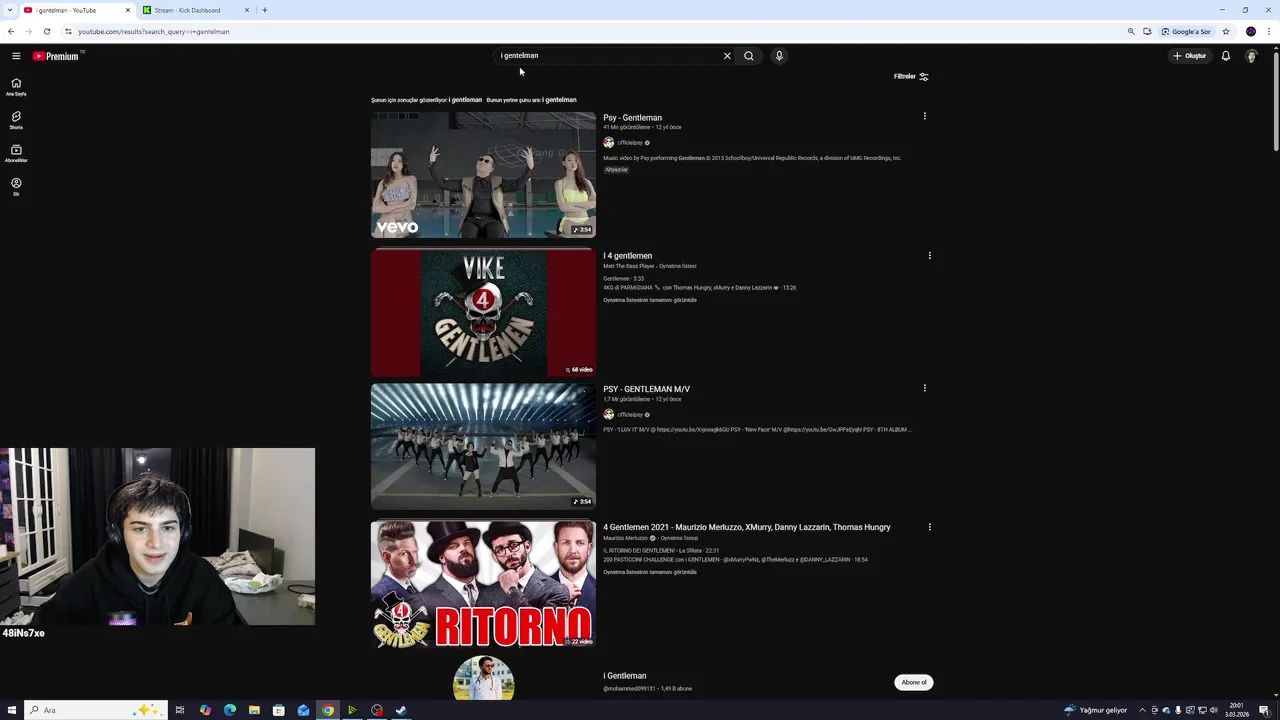Image resolution: width=1280 pixels, height=720 pixels.
Task: Close the Kick Dashboard tab
Action: tap(246, 10)
